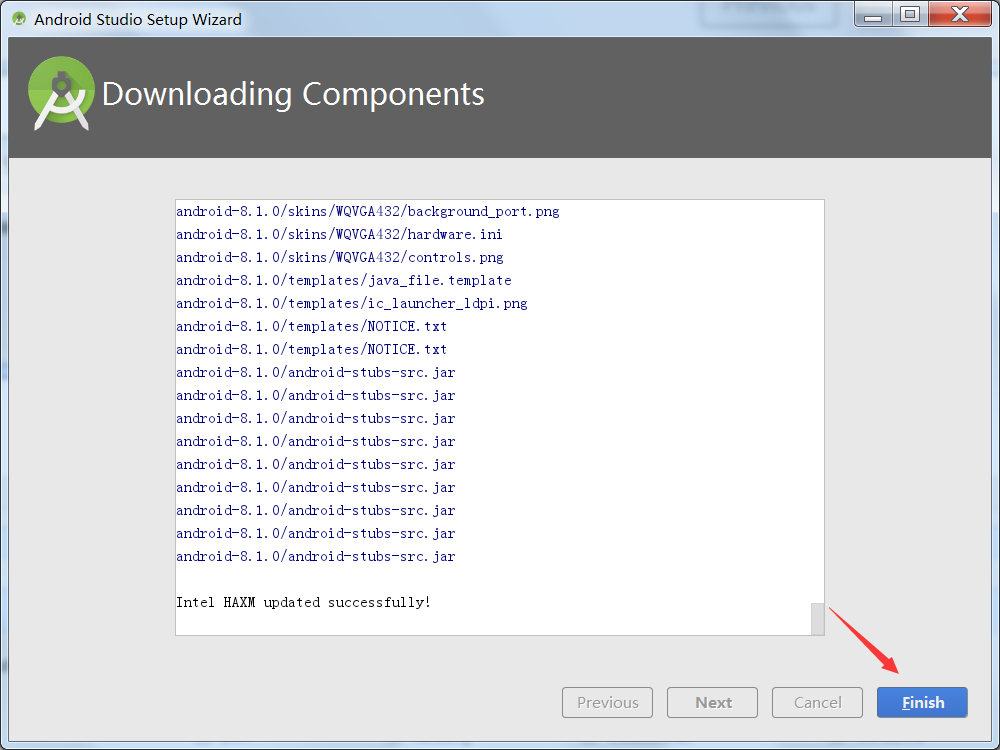
Task: Select the background_port.png log line
Action: tap(368, 211)
